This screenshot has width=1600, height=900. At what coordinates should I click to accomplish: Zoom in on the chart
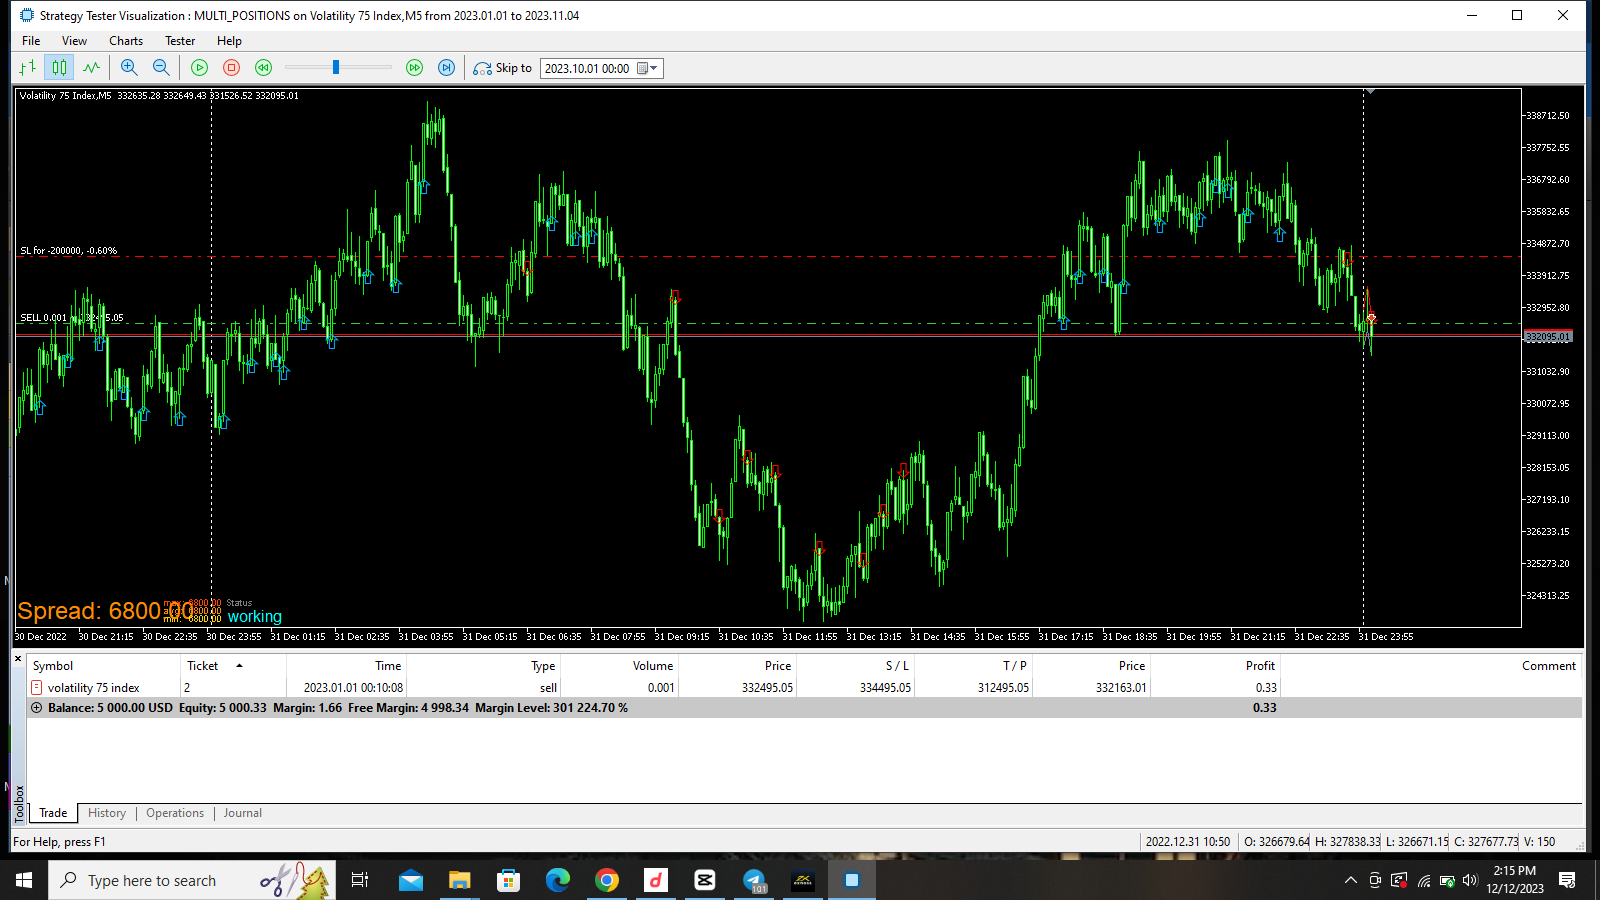coord(129,68)
